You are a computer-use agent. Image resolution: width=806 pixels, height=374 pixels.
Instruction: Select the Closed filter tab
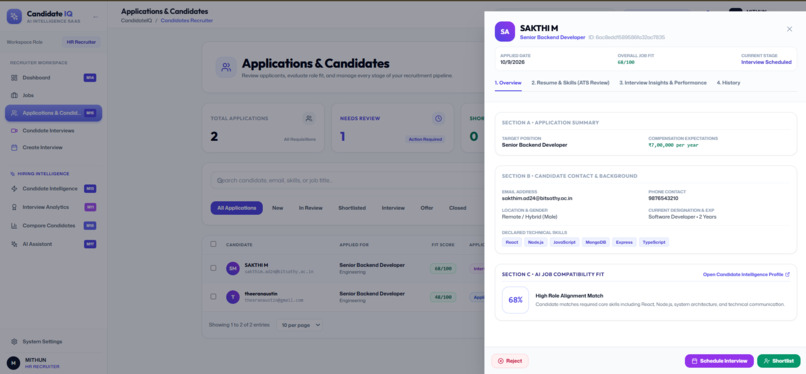point(457,208)
